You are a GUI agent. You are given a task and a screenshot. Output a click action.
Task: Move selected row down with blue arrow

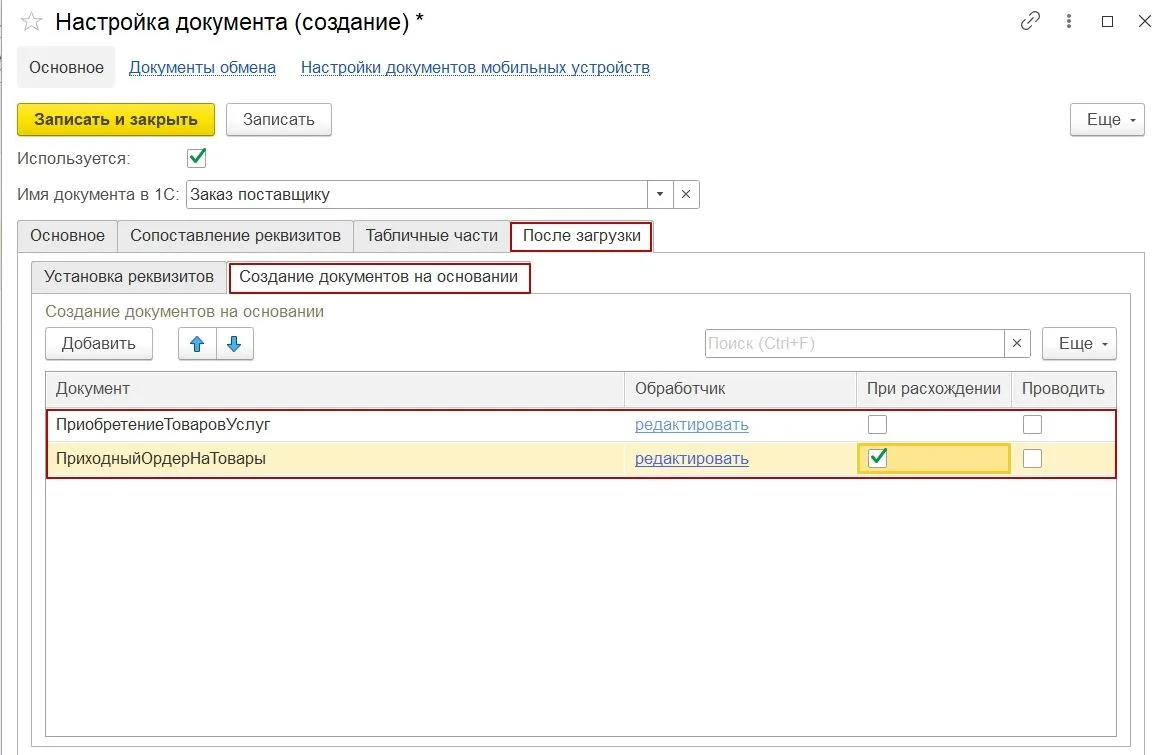232,343
